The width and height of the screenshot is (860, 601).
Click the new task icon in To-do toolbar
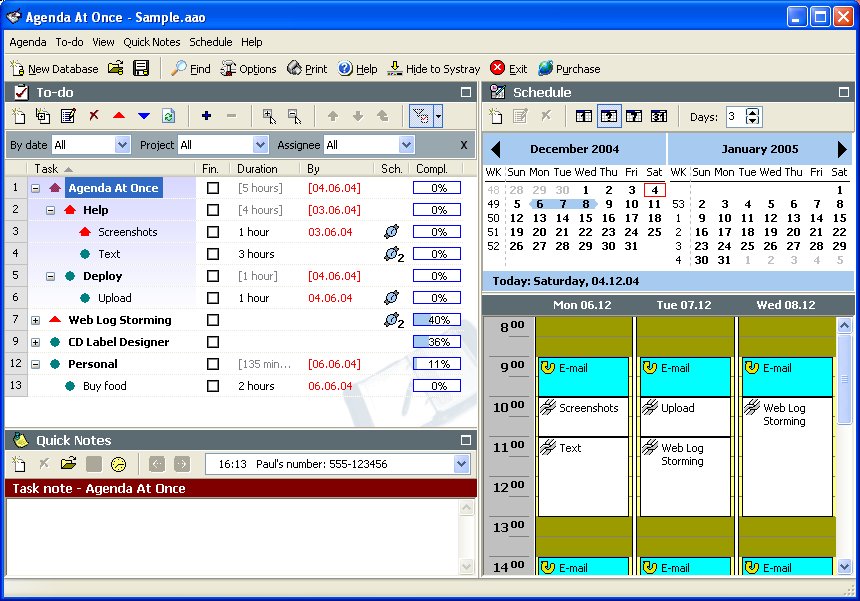[x=19, y=116]
